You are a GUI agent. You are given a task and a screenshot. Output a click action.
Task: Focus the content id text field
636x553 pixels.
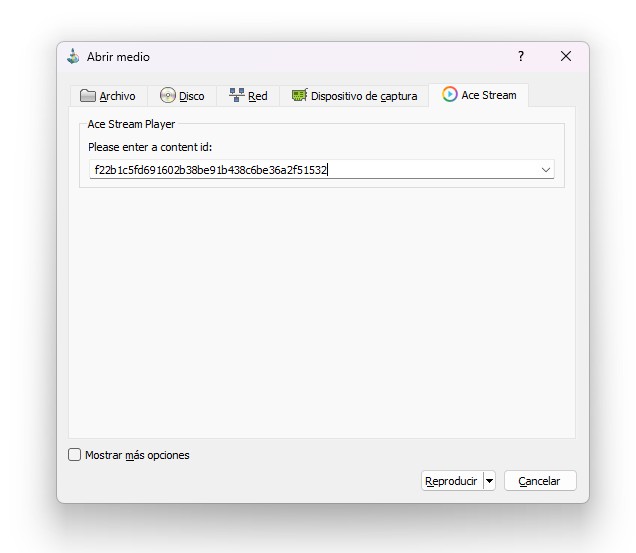click(x=310, y=170)
